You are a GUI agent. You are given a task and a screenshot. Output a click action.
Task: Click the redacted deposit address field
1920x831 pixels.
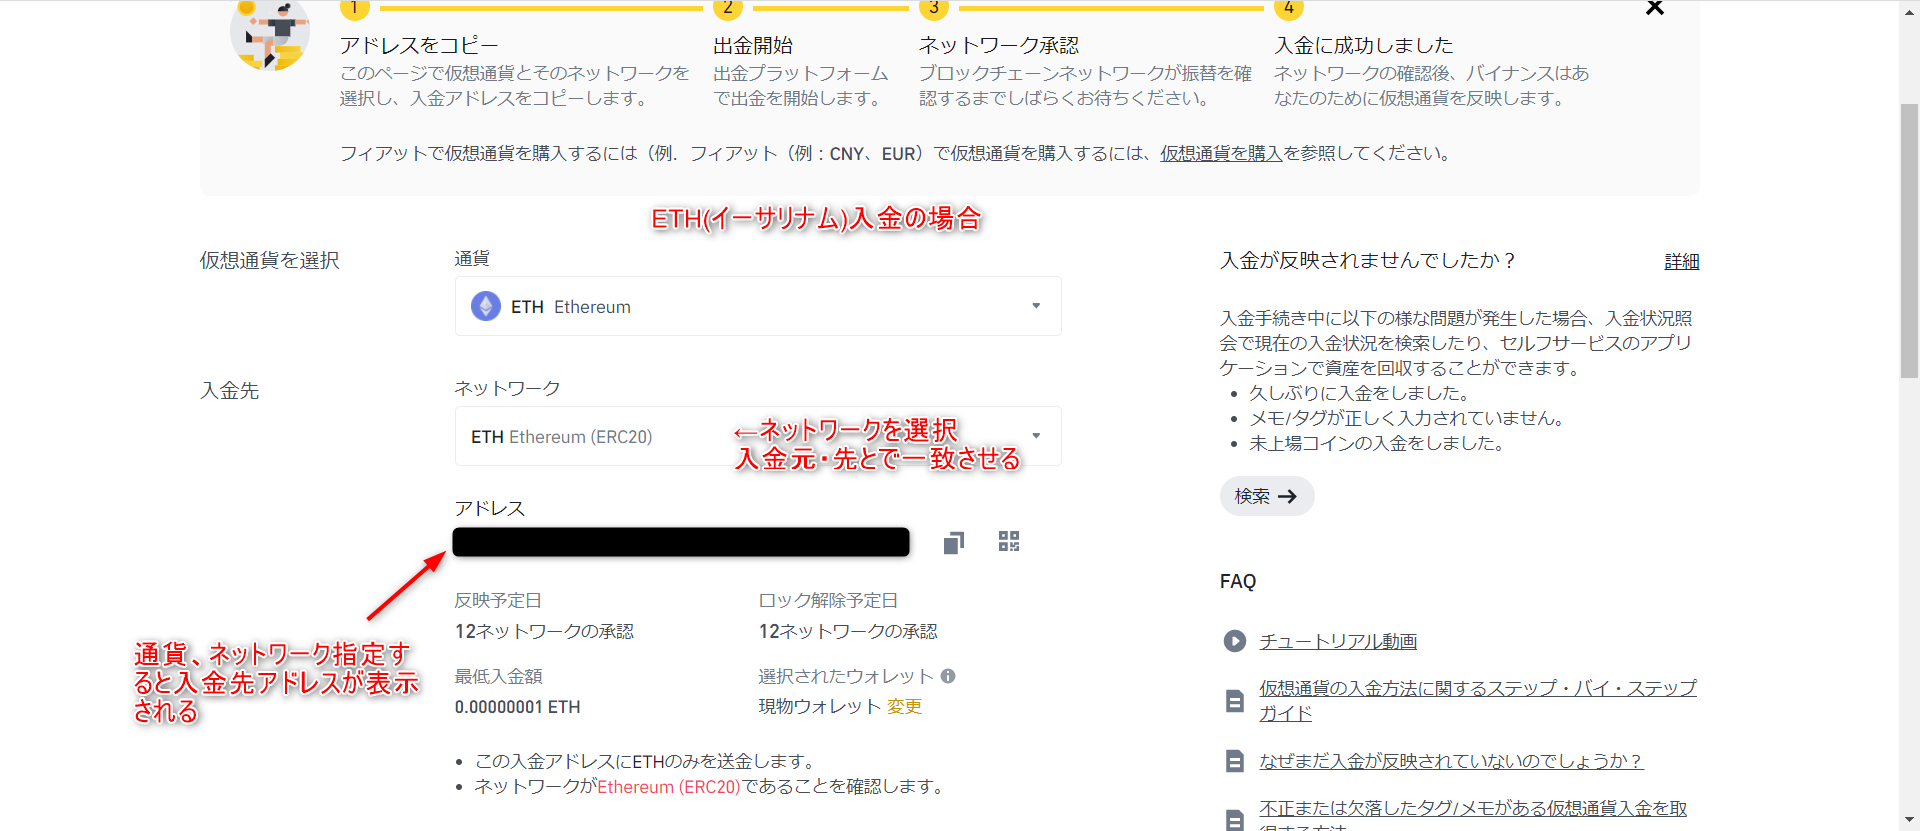pos(680,542)
